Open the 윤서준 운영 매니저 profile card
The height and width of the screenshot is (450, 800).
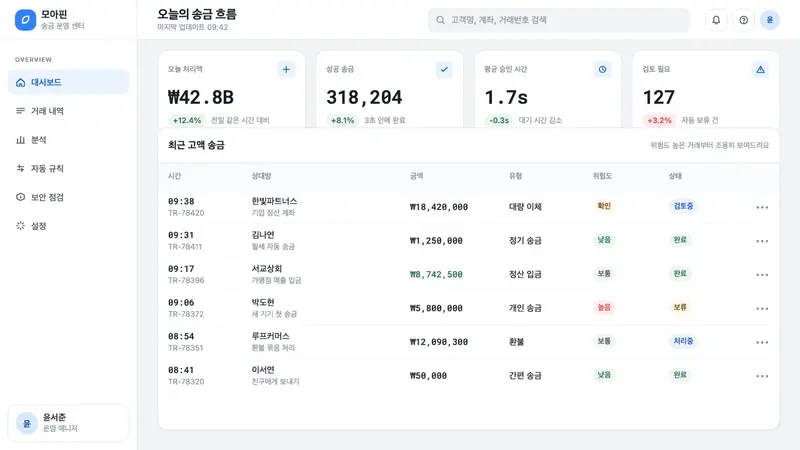click(x=68, y=423)
